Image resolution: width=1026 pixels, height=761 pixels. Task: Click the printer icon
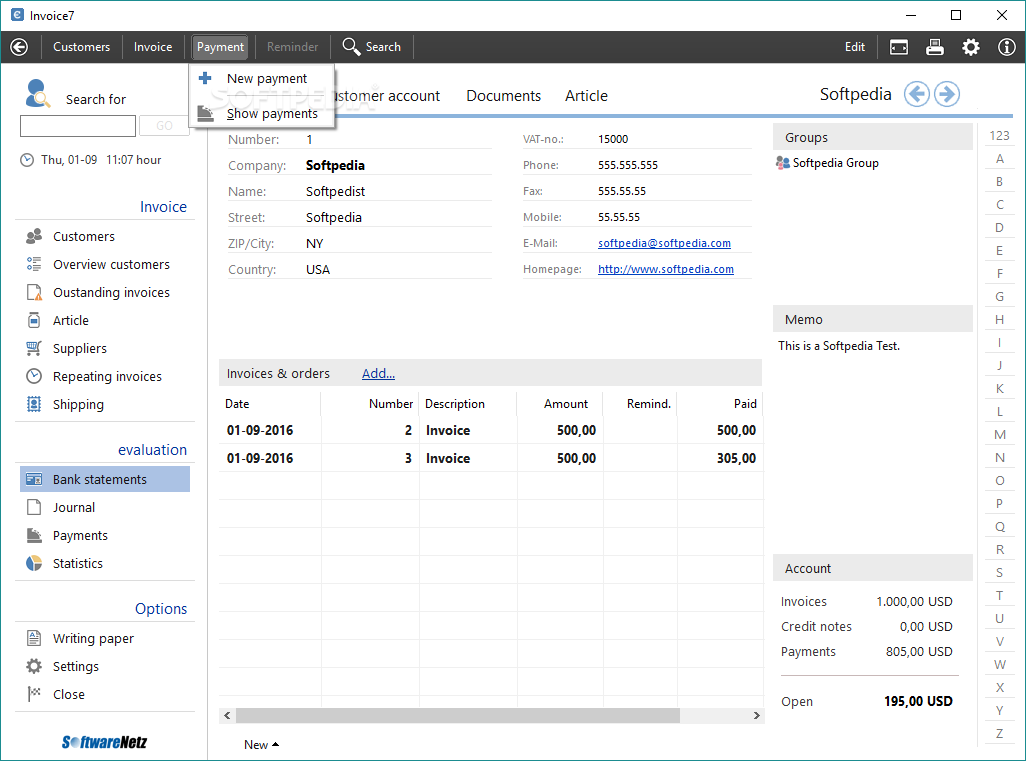click(x=934, y=47)
